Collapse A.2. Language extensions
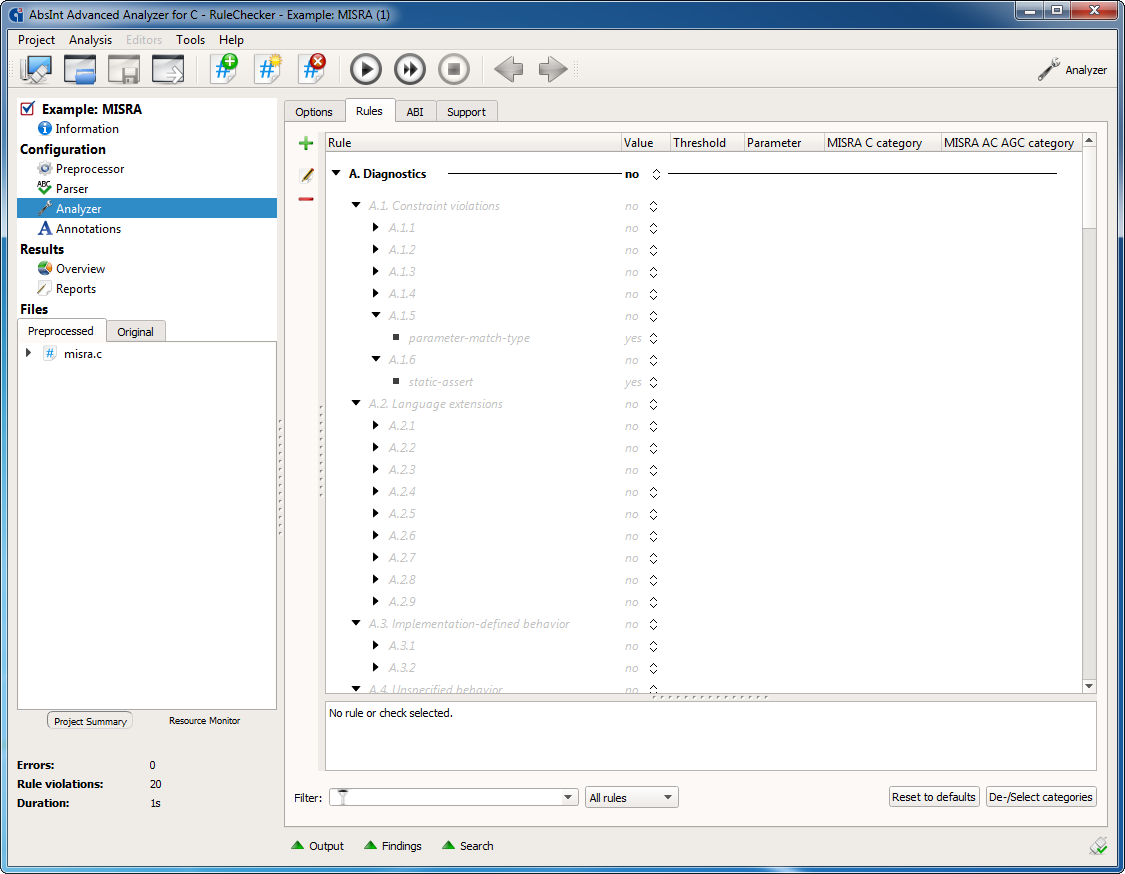 (x=356, y=403)
